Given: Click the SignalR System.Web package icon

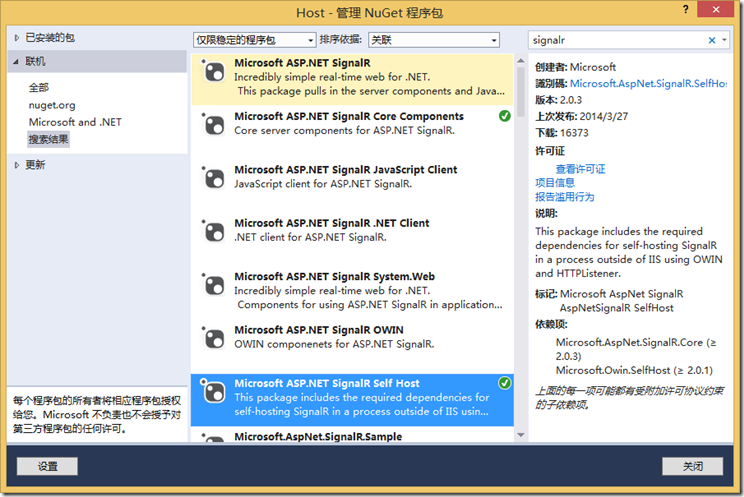Looking at the screenshot, I should point(214,286).
